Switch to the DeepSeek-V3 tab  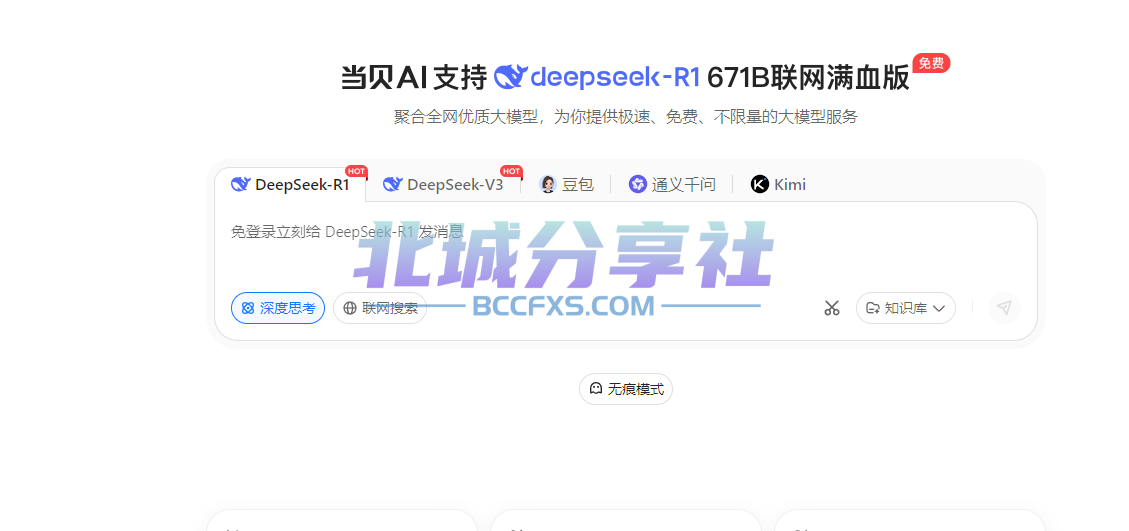[x=444, y=184]
